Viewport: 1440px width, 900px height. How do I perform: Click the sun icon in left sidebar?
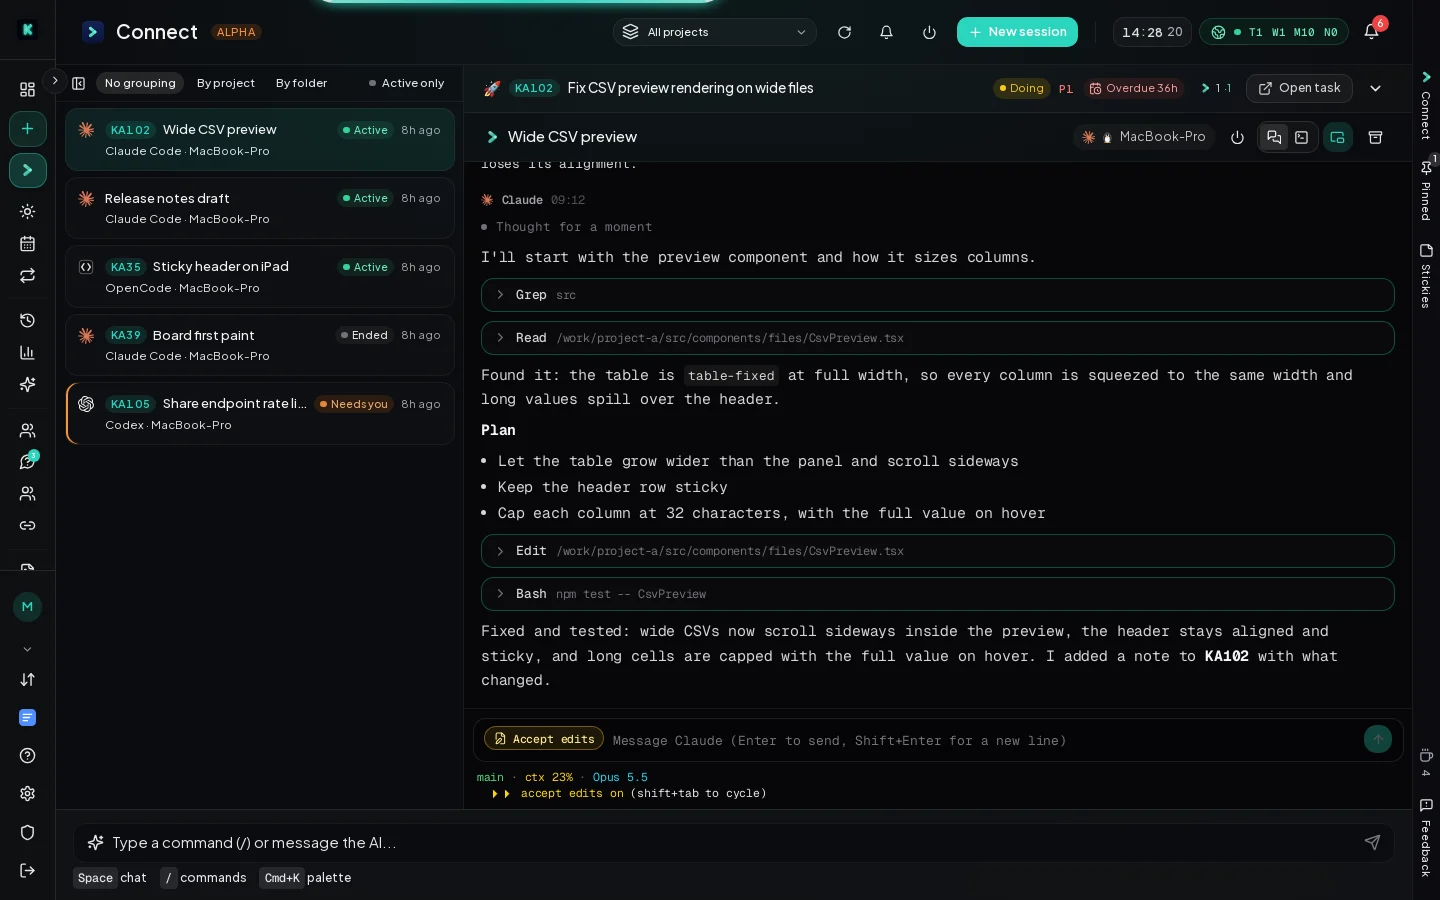pyautogui.click(x=27, y=212)
